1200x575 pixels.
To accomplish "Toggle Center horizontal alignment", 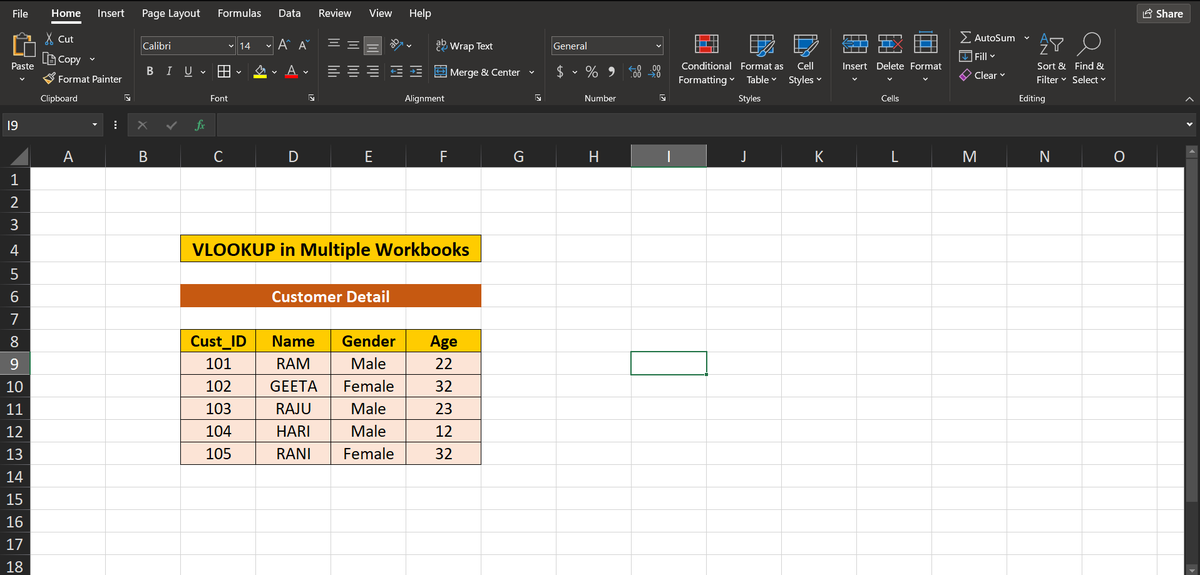I will 354,72.
